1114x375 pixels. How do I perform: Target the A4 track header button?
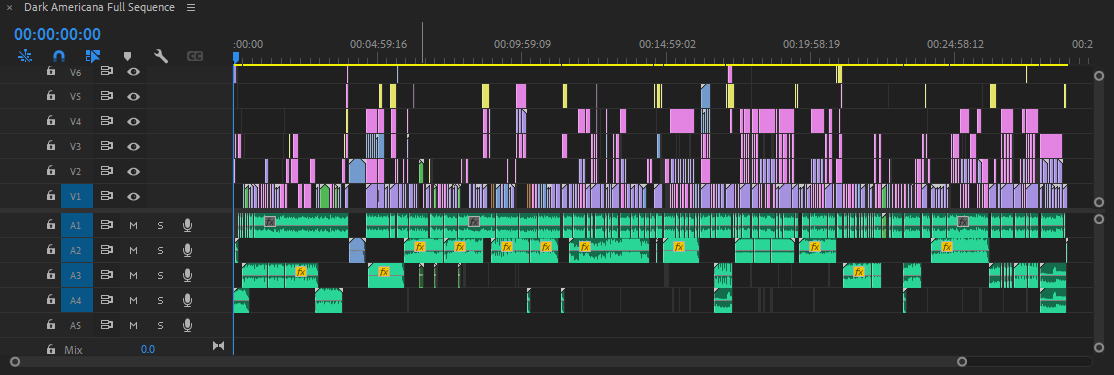[x=77, y=300]
